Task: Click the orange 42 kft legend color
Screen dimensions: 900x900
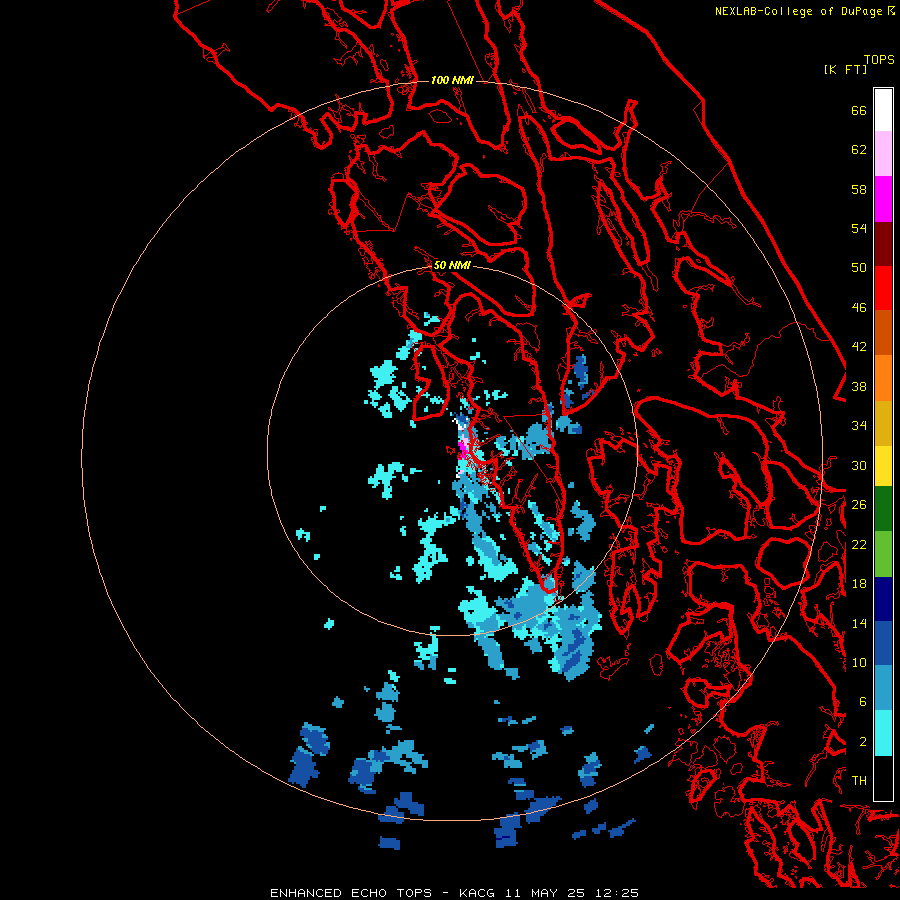Action: pos(883,377)
